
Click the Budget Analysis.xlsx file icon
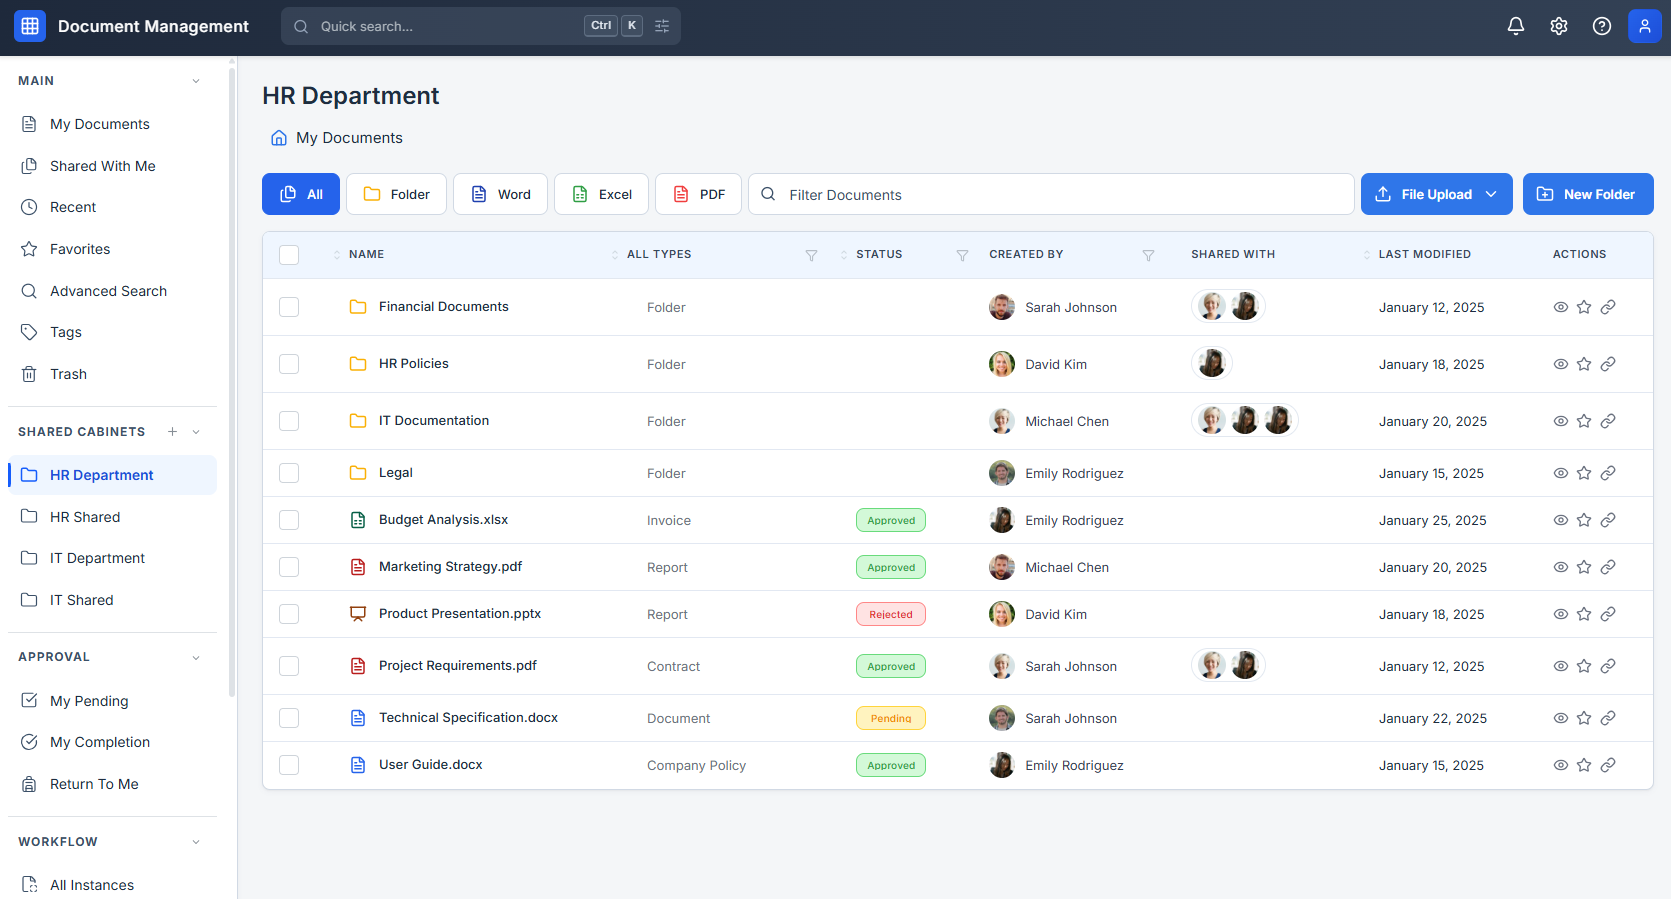[358, 520]
